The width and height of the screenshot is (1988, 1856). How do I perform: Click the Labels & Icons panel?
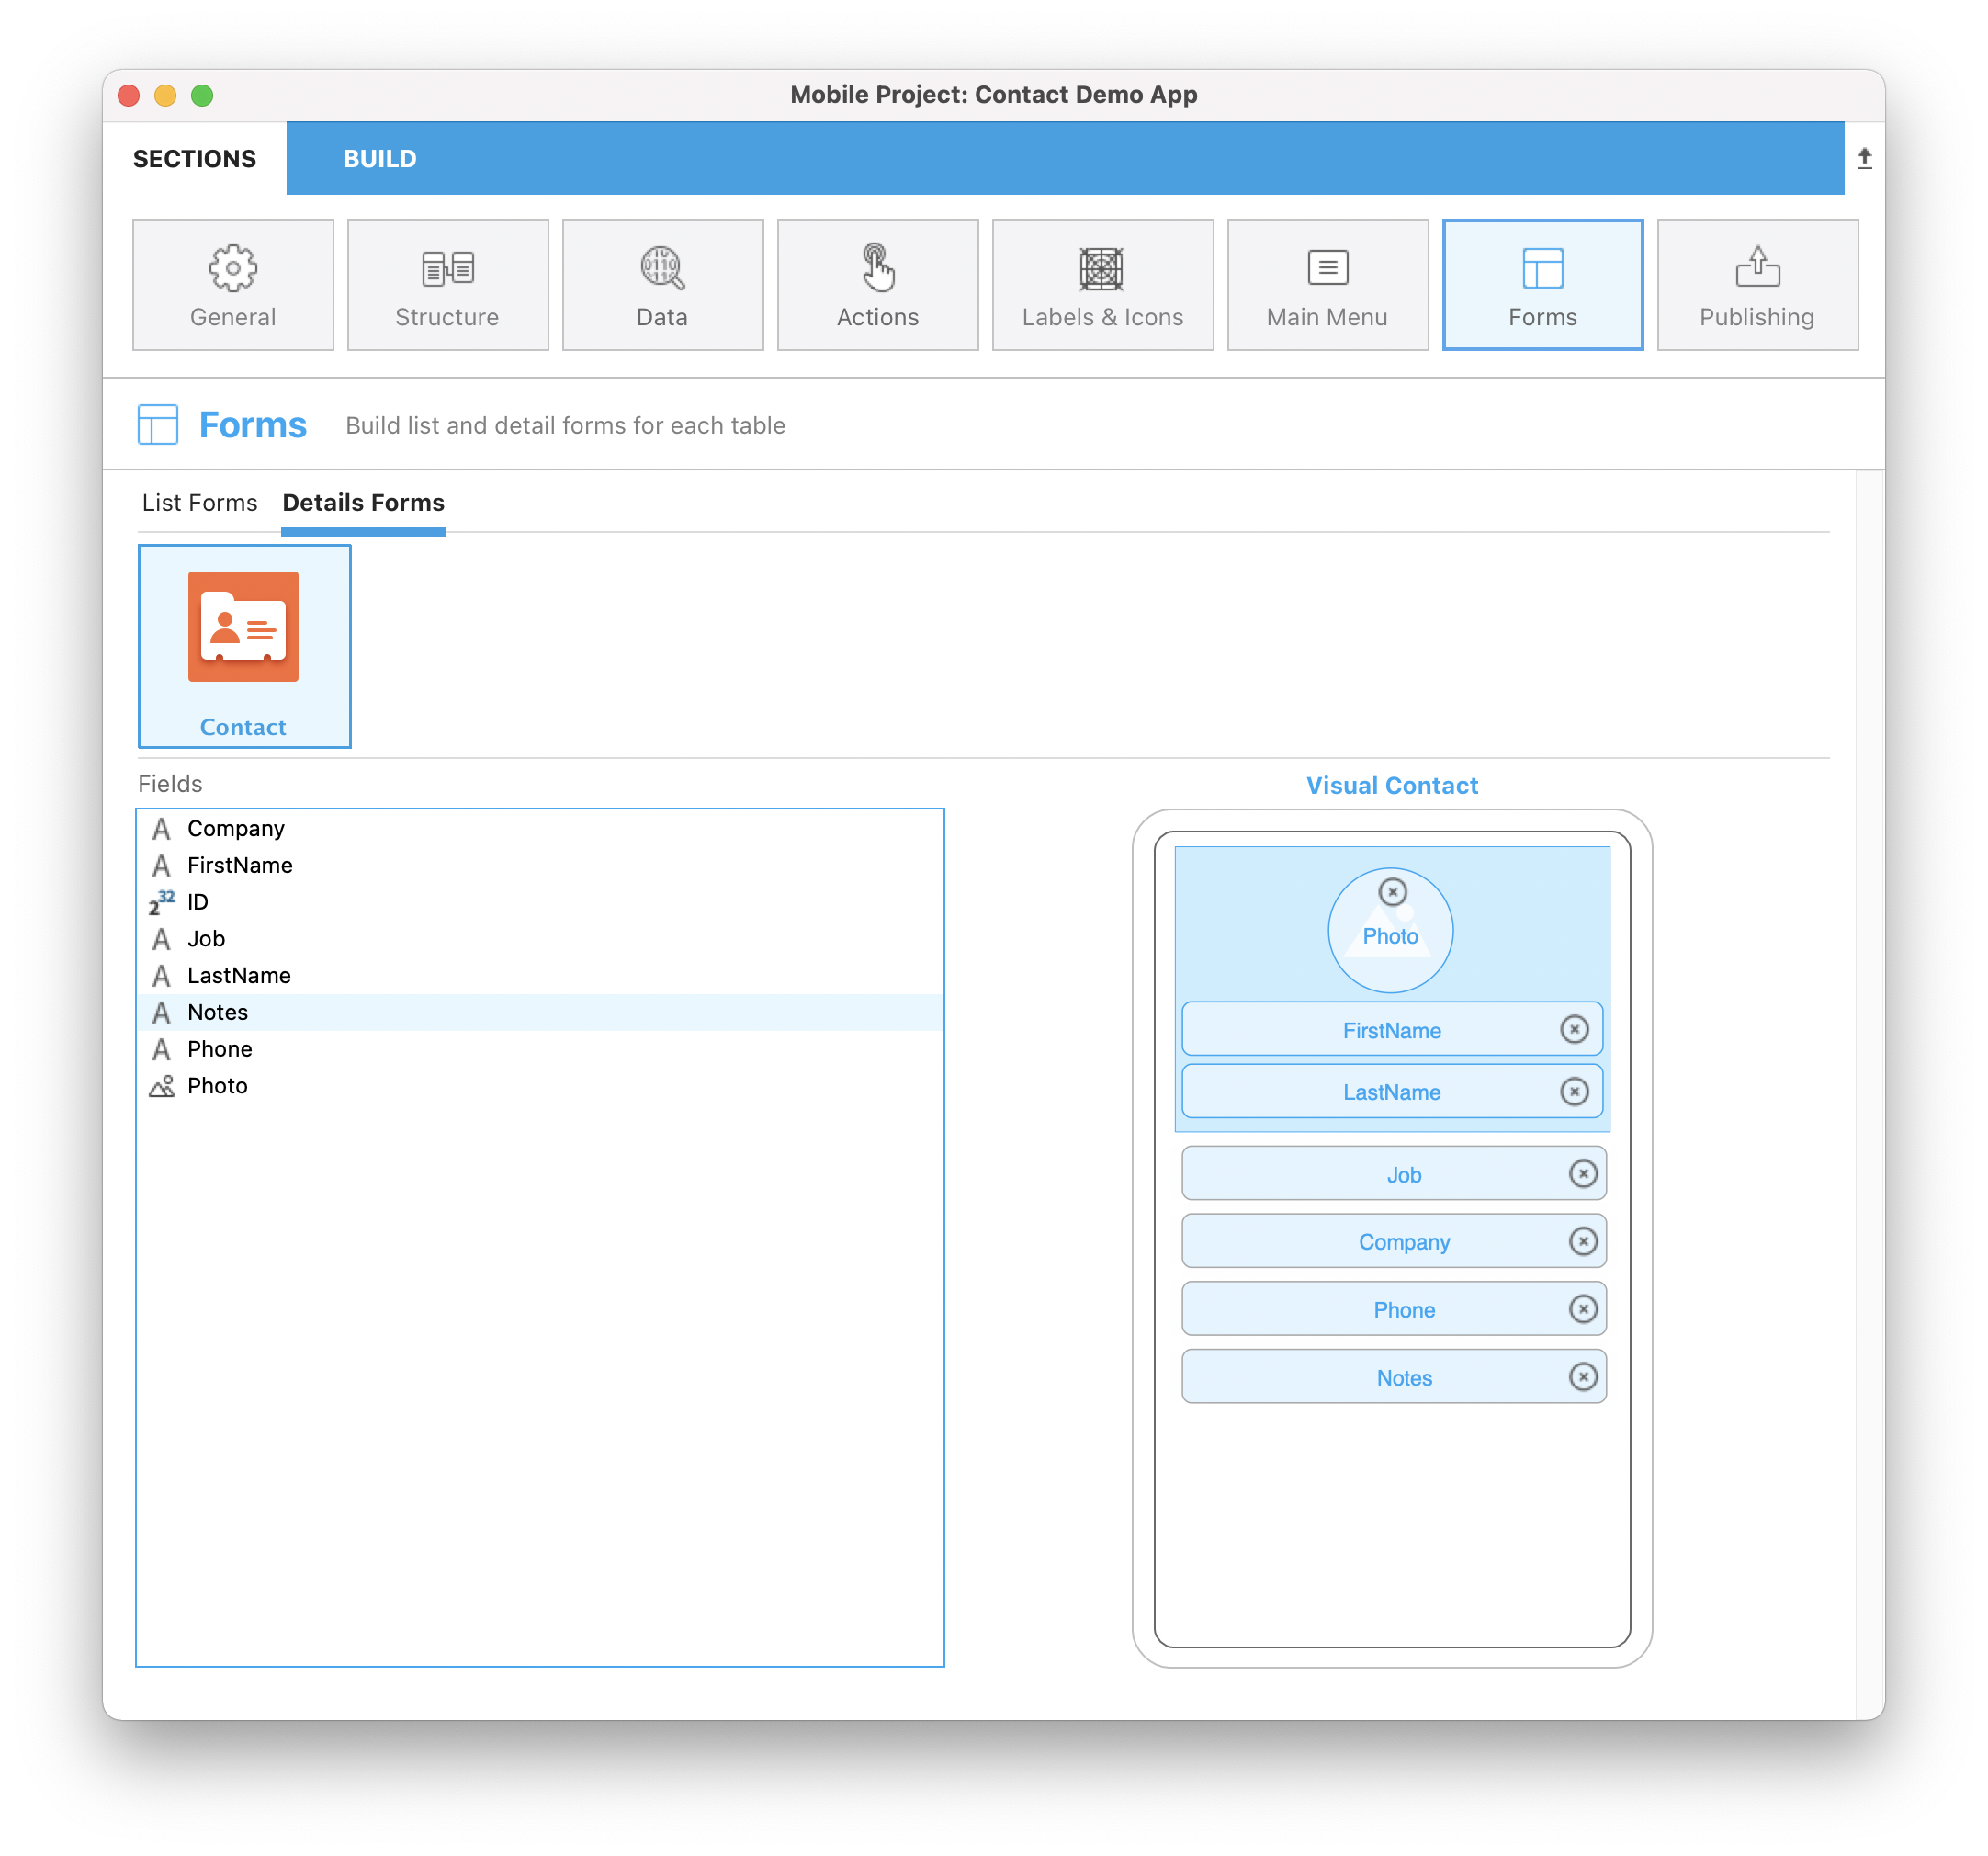pos(1101,283)
